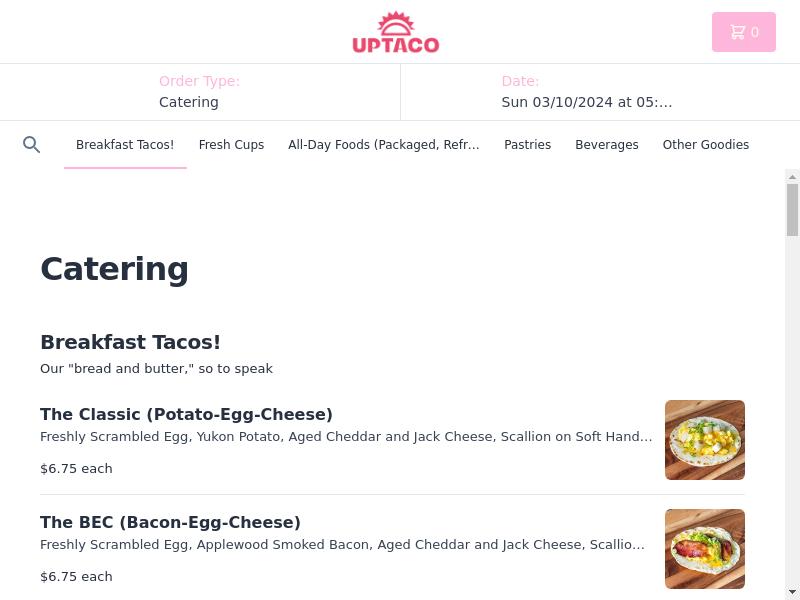
Task: Select the Breakfast Tacos! tab
Action: (x=125, y=145)
